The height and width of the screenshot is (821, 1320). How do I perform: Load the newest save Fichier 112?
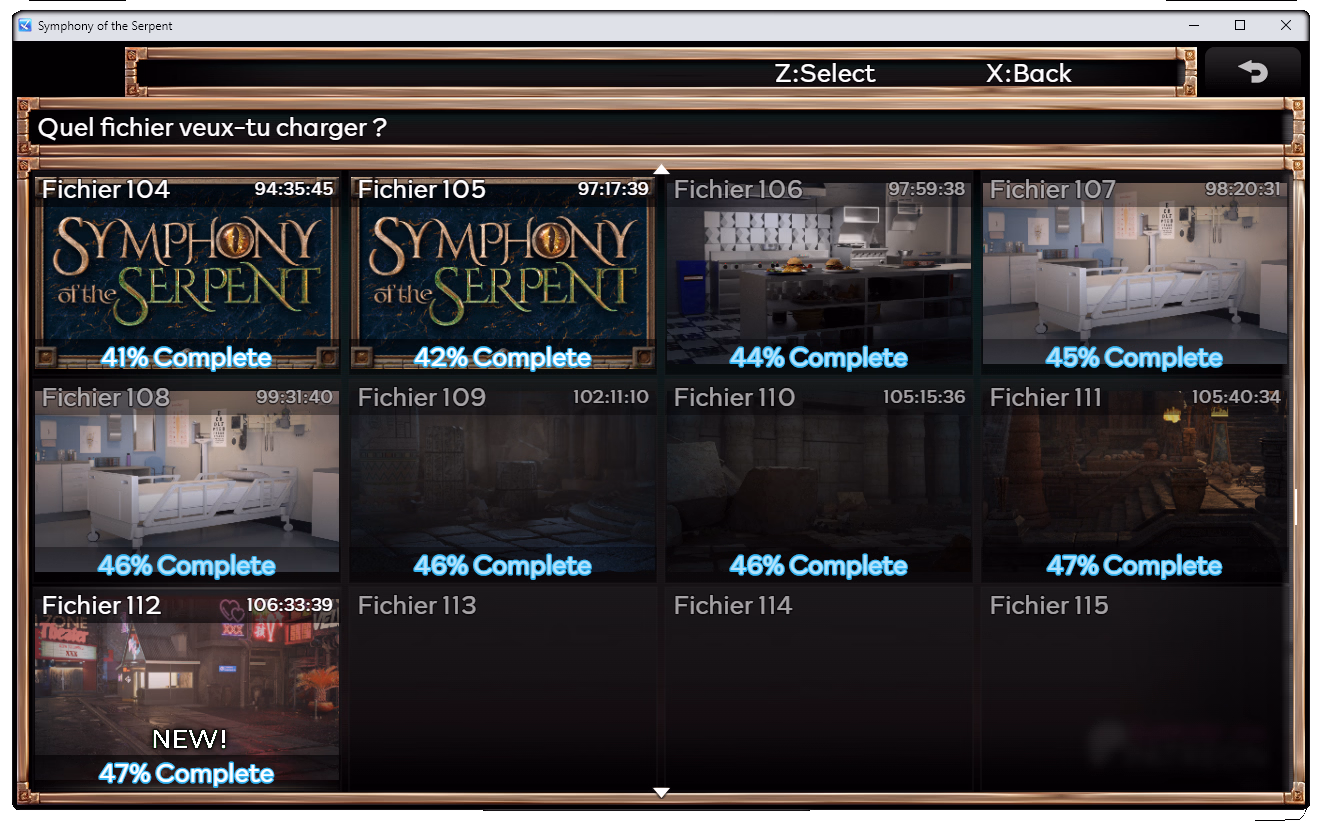[x=187, y=689]
